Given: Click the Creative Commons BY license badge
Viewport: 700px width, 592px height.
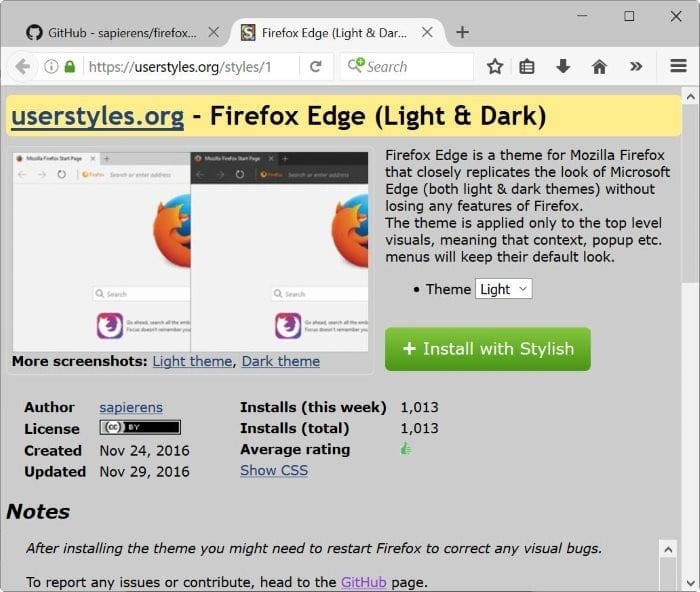Looking at the screenshot, I should (140, 427).
